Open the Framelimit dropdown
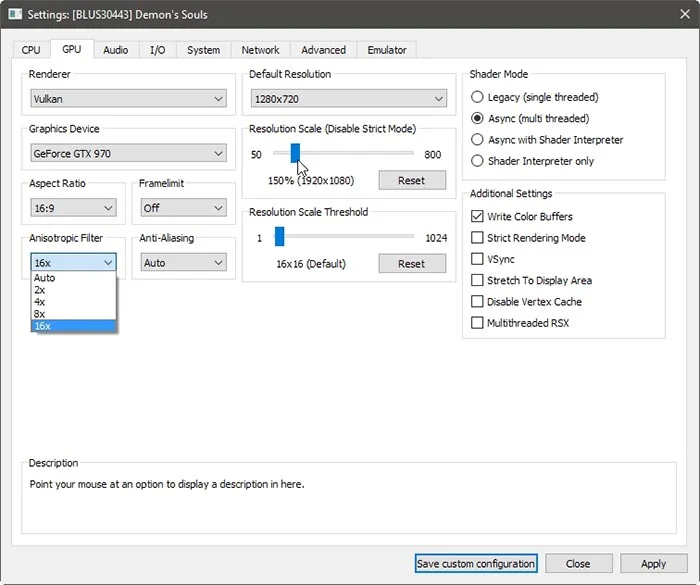This screenshot has width=700, height=585. pyautogui.click(x=184, y=208)
